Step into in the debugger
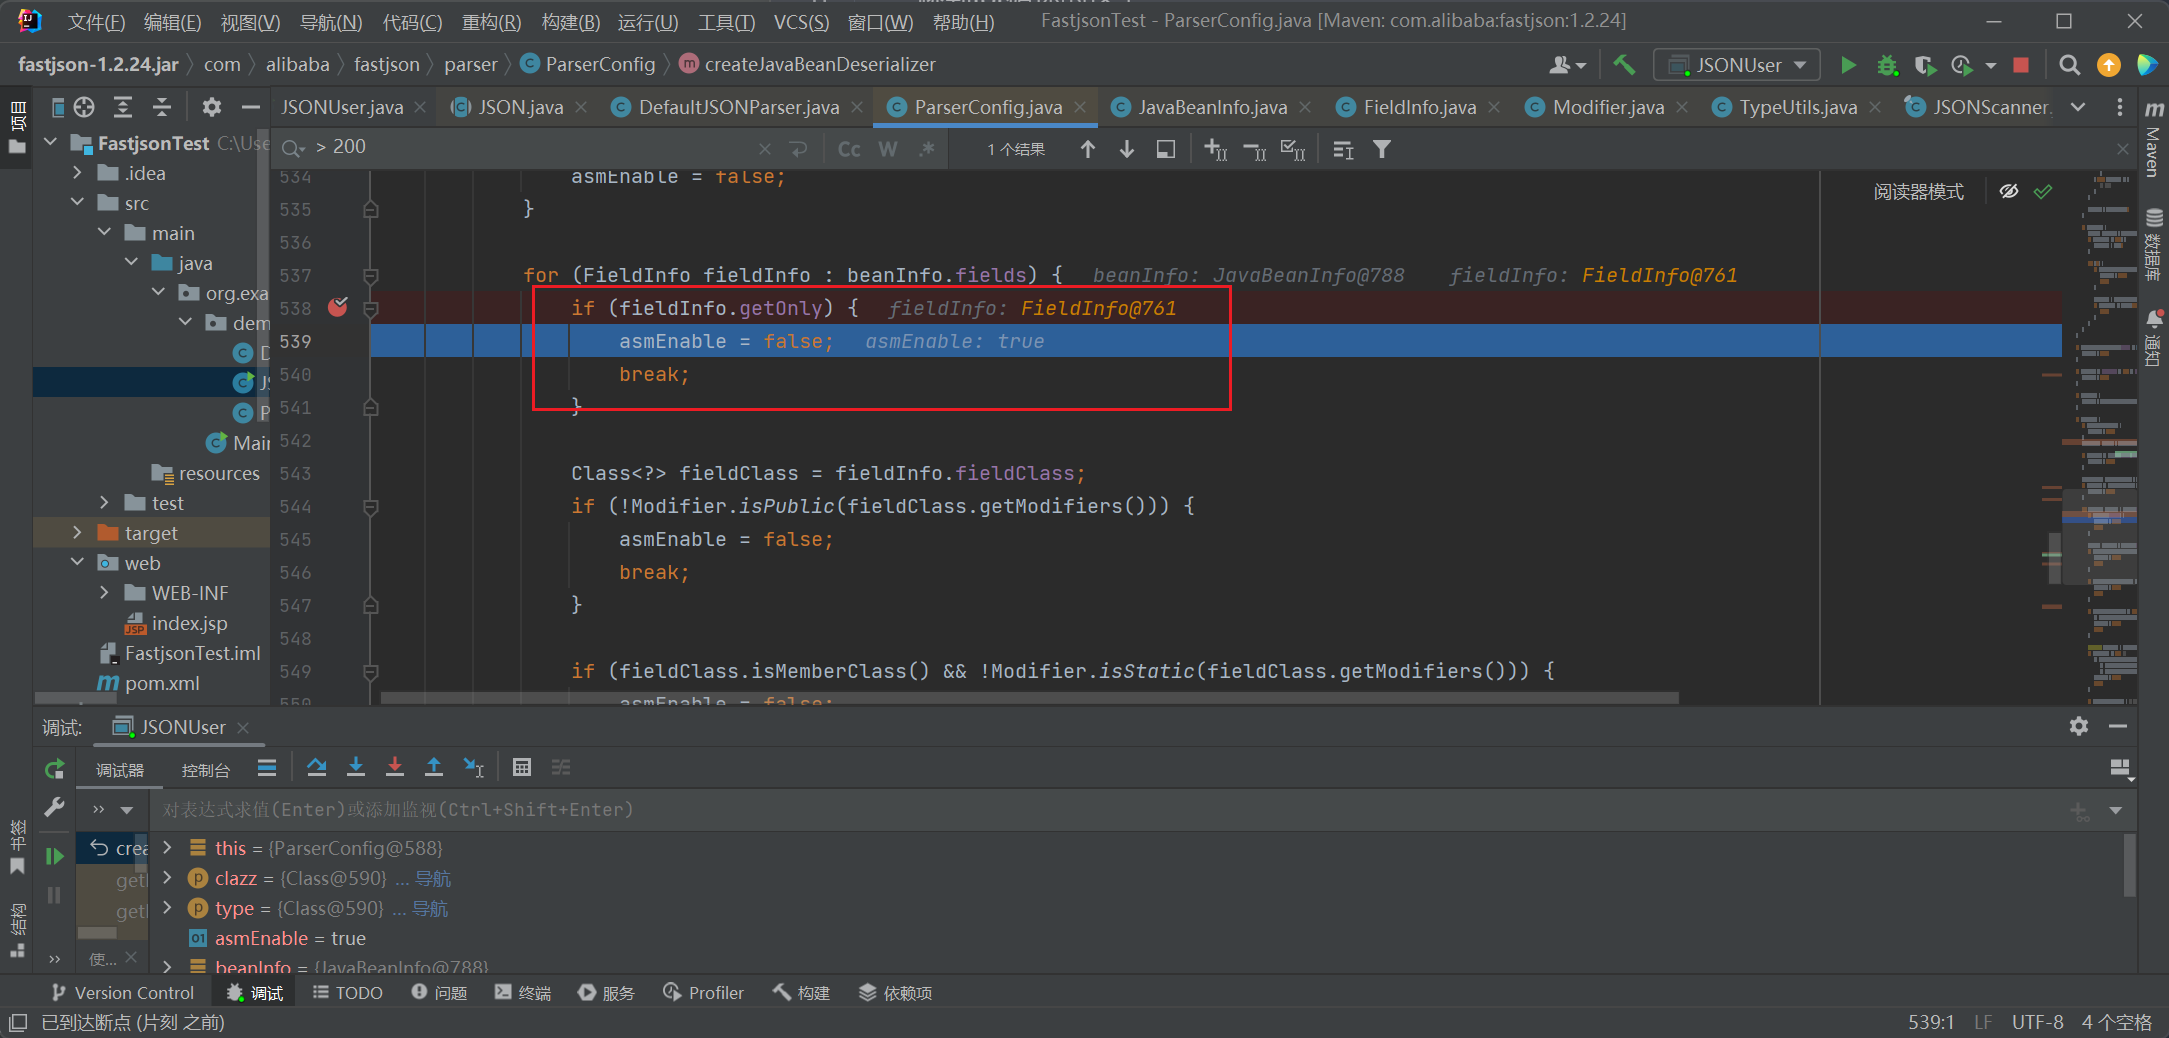Image resolution: width=2169 pixels, height=1038 pixels. point(356,767)
